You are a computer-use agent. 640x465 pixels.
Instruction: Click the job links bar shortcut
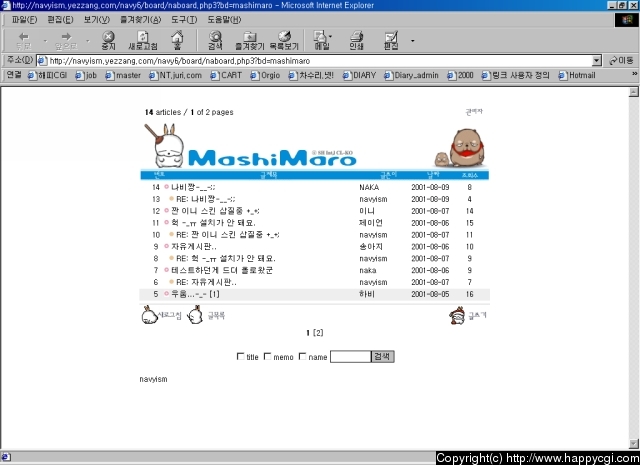pos(86,76)
